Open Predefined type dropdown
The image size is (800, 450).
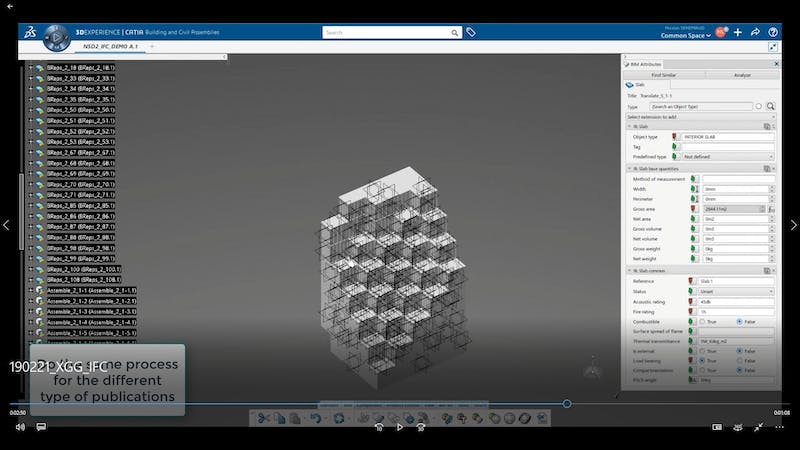[x=737, y=157]
